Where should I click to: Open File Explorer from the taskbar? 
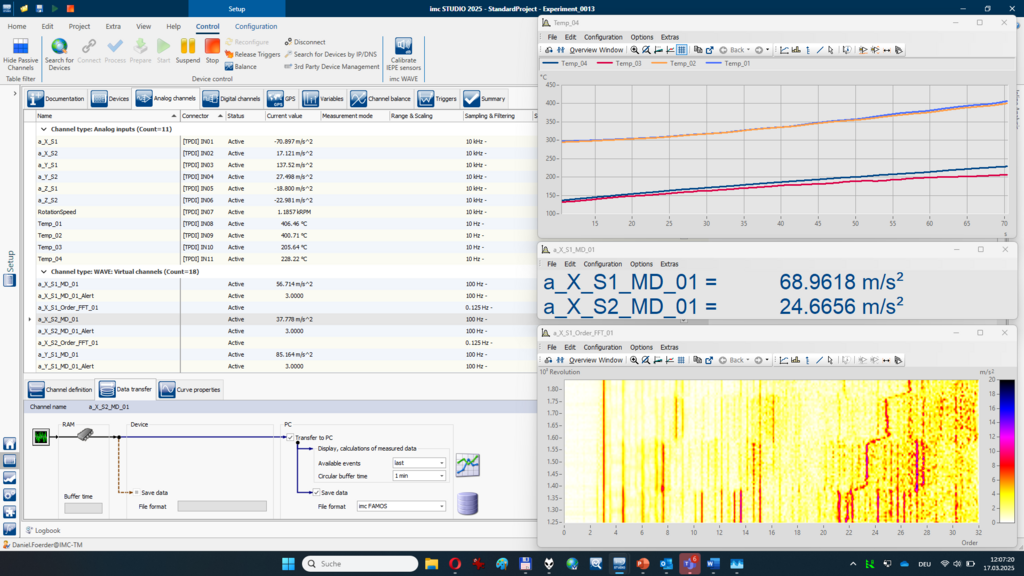pyautogui.click(x=432, y=564)
